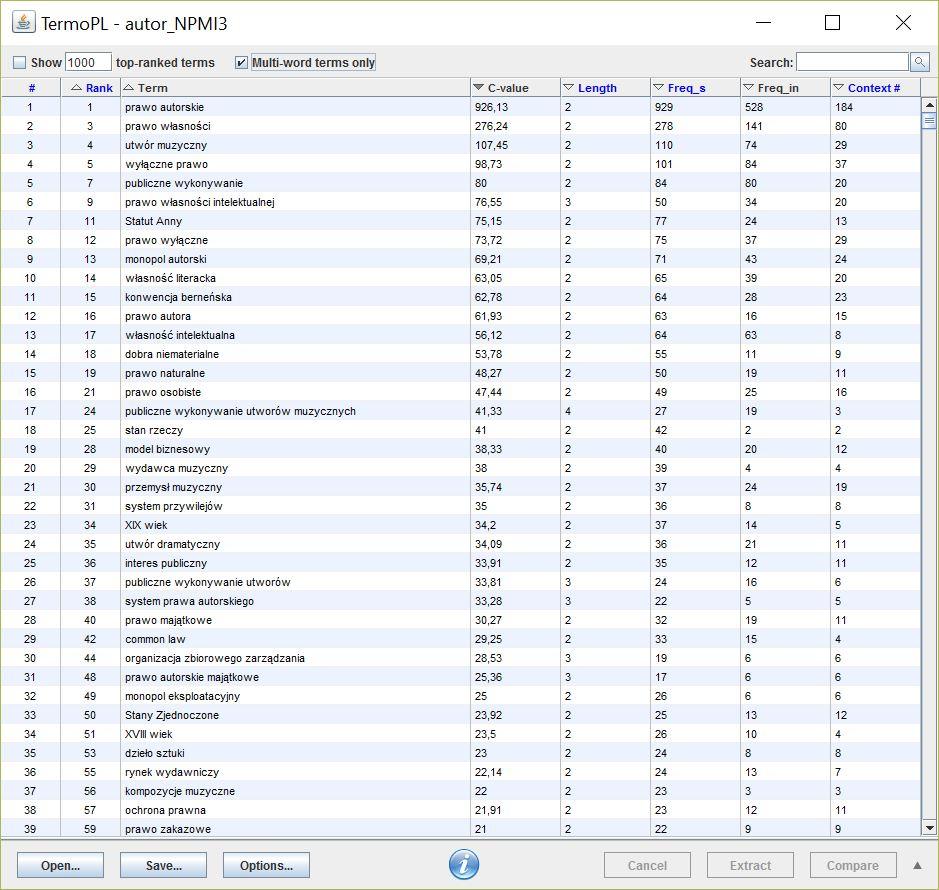Select the term 'wydawca muzyczny'
939x890 pixels.
[x=177, y=468]
